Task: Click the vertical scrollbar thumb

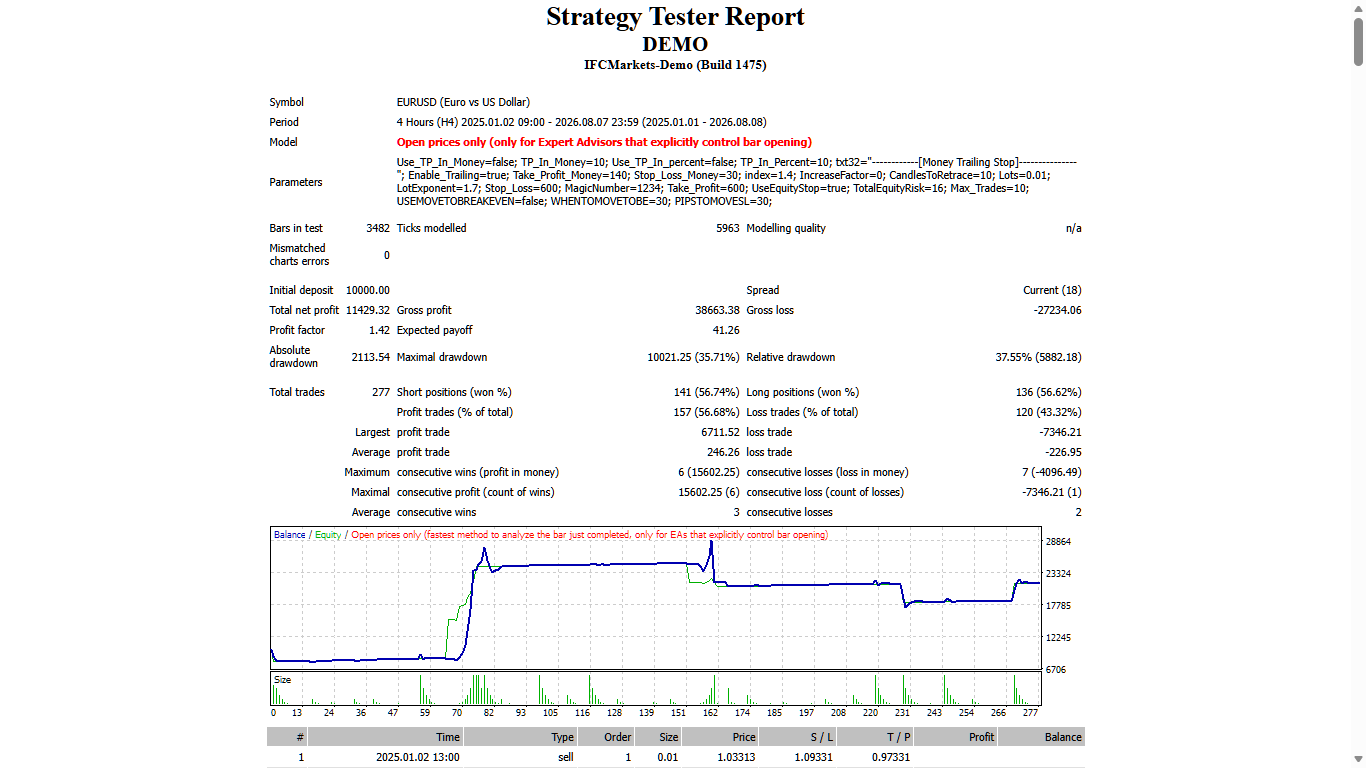Action: (x=1358, y=40)
